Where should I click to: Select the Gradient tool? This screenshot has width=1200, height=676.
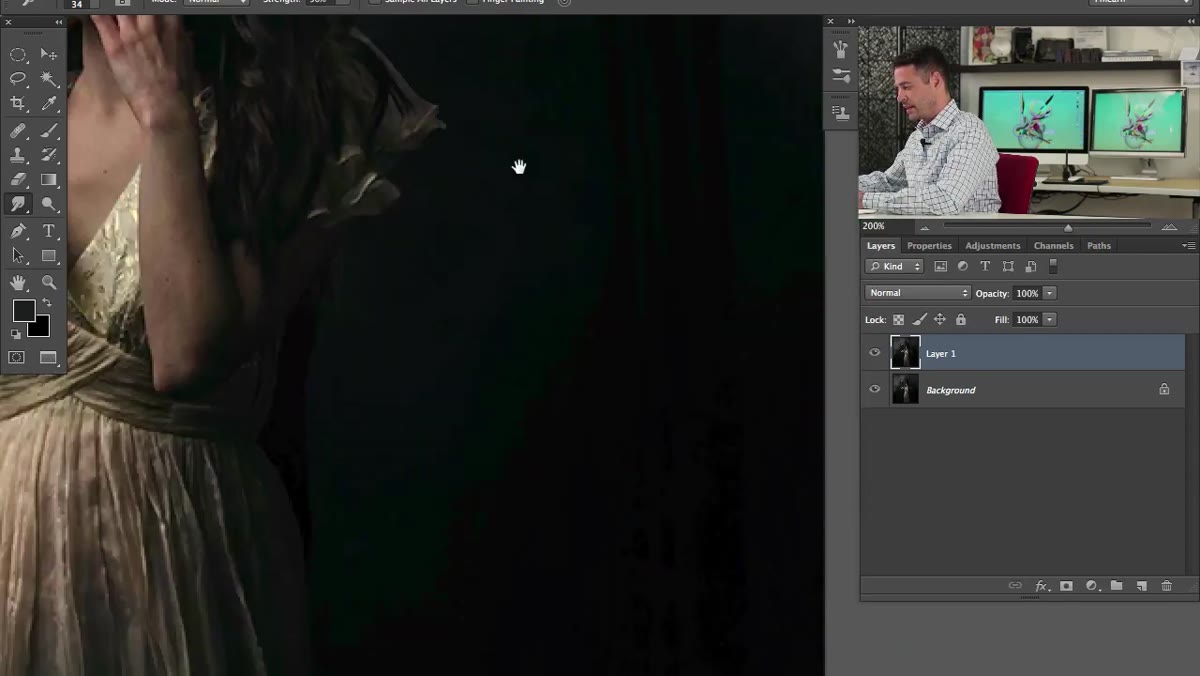click(x=48, y=180)
